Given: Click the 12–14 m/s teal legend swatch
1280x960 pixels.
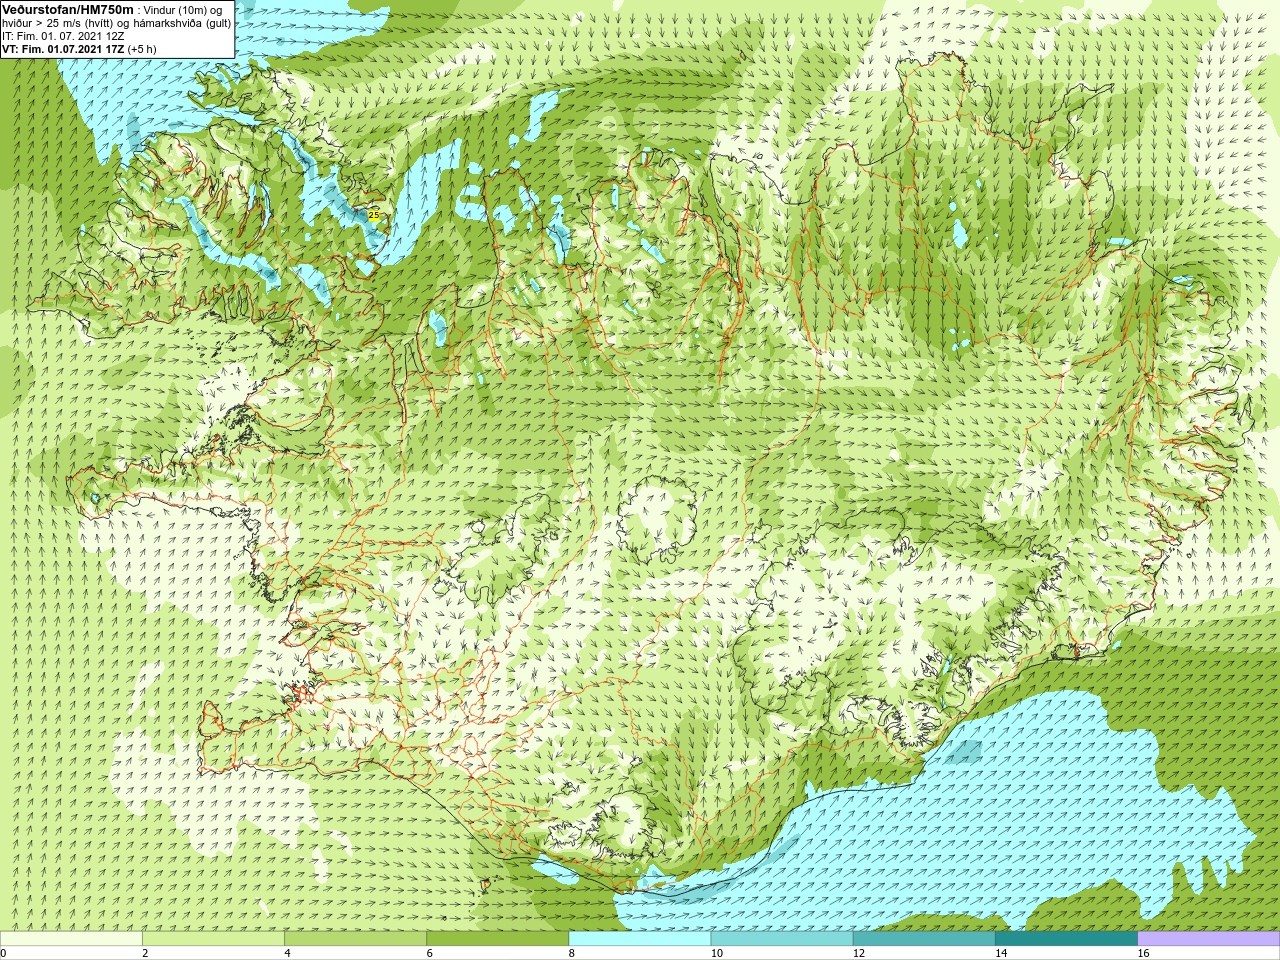Looking at the screenshot, I should 924,939.
